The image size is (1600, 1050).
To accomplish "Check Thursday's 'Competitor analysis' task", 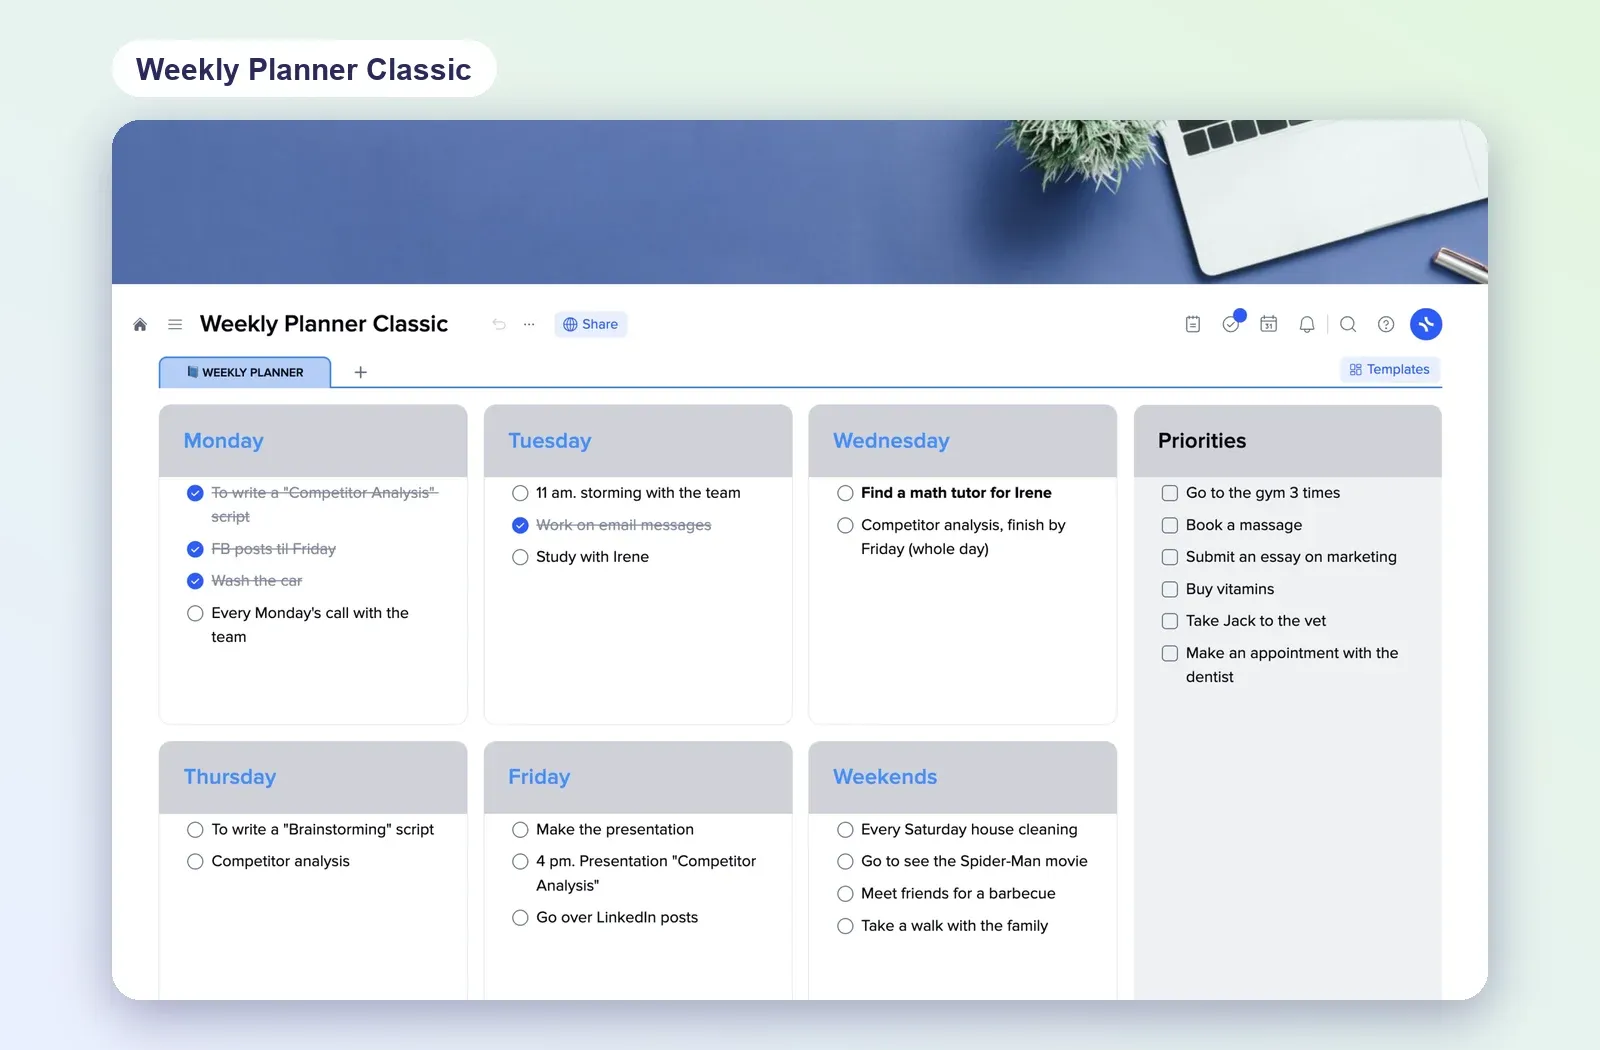I will click(x=195, y=862).
